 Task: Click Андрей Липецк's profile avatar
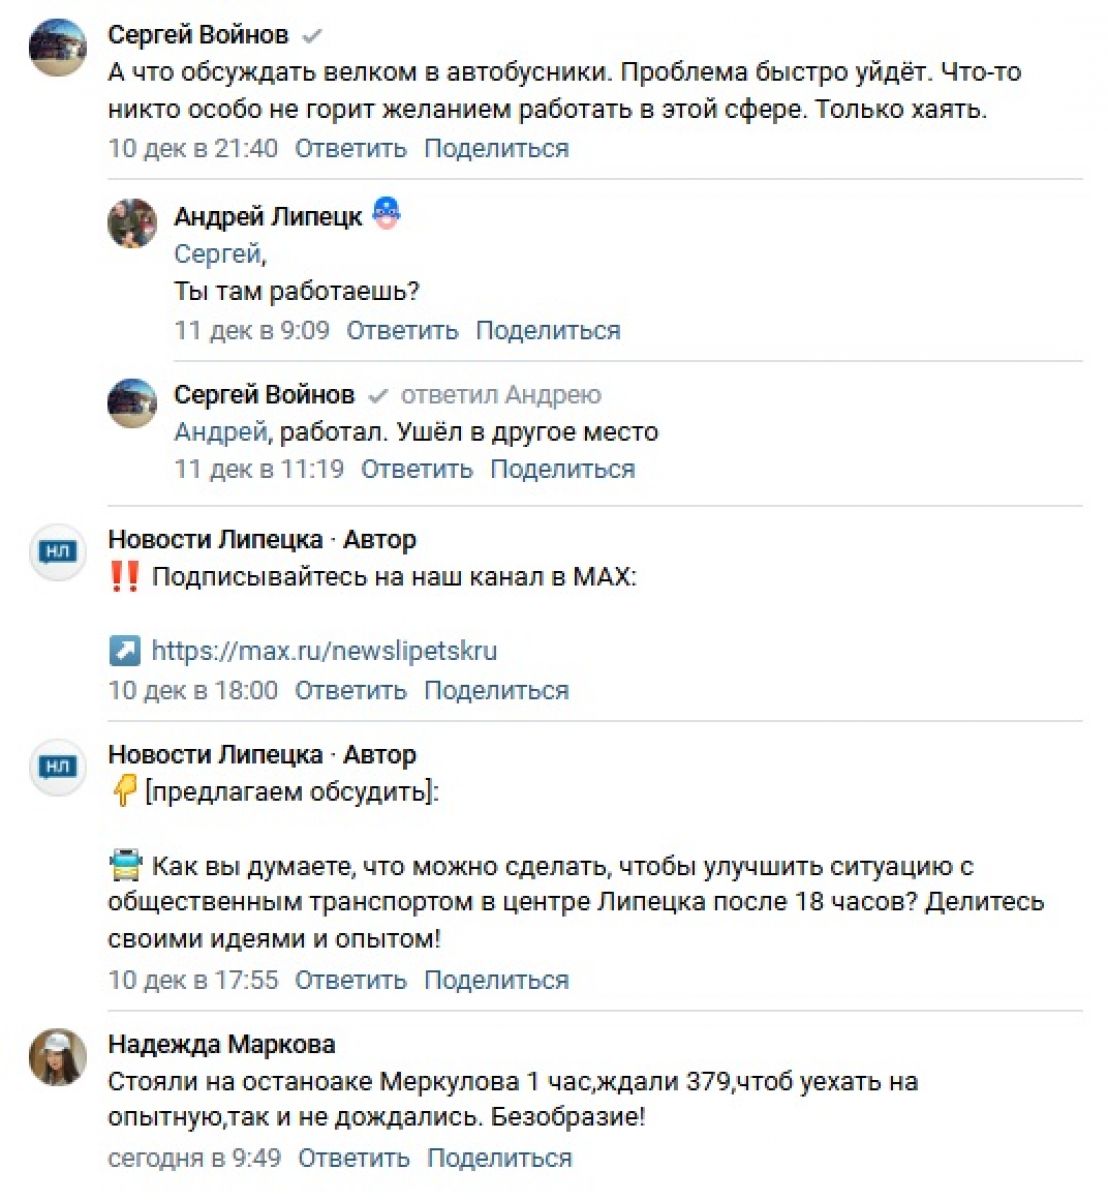pyautogui.click(x=132, y=222)
